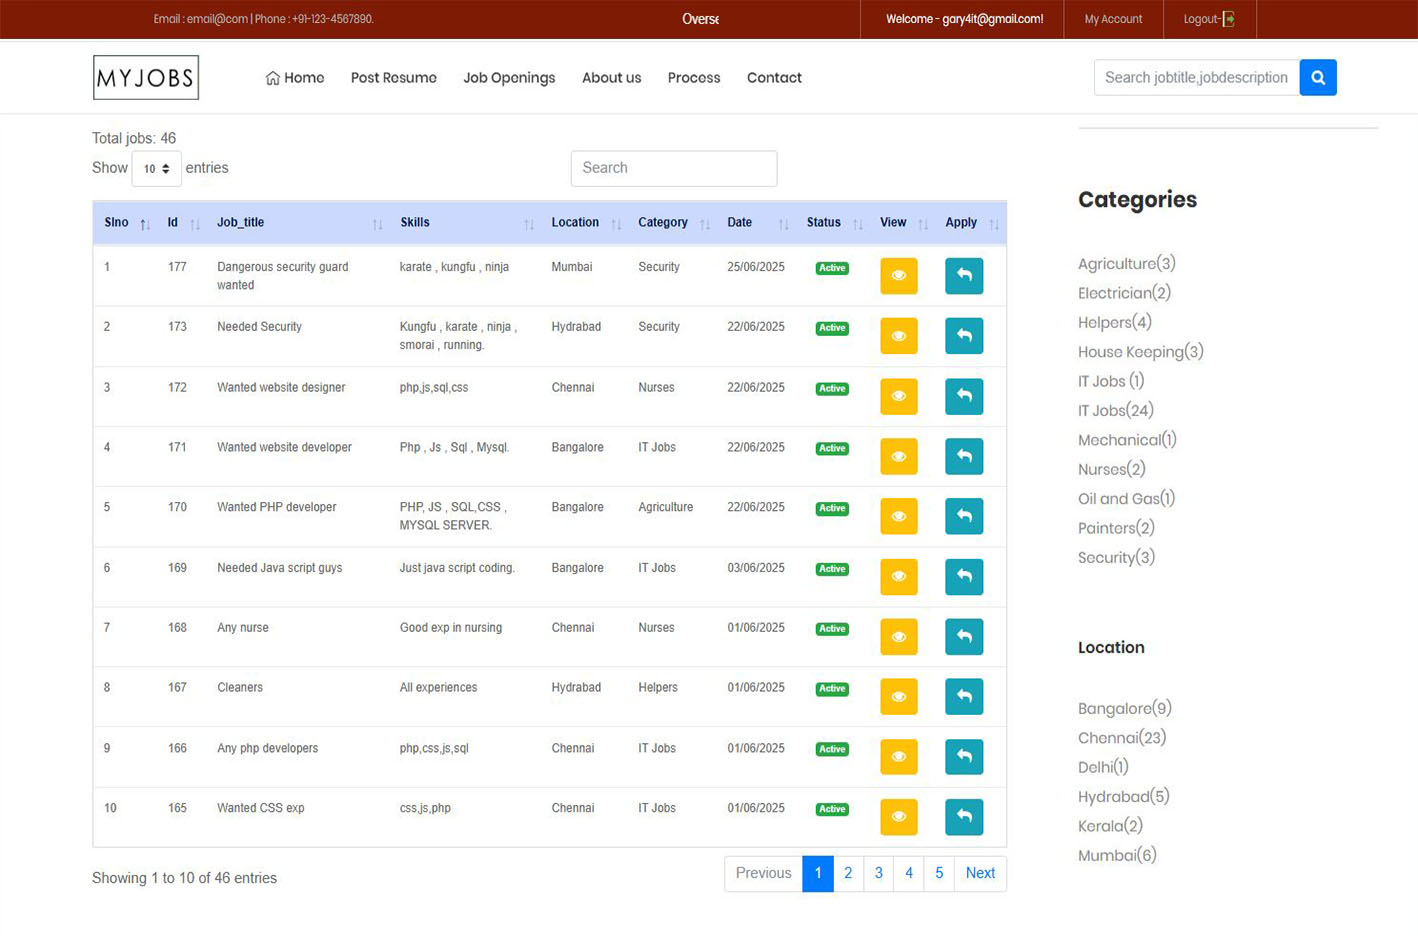Filter by Mumbai(6) location
The width and height of the screenshot is (1418, 936).
(x=1117, y=855)
